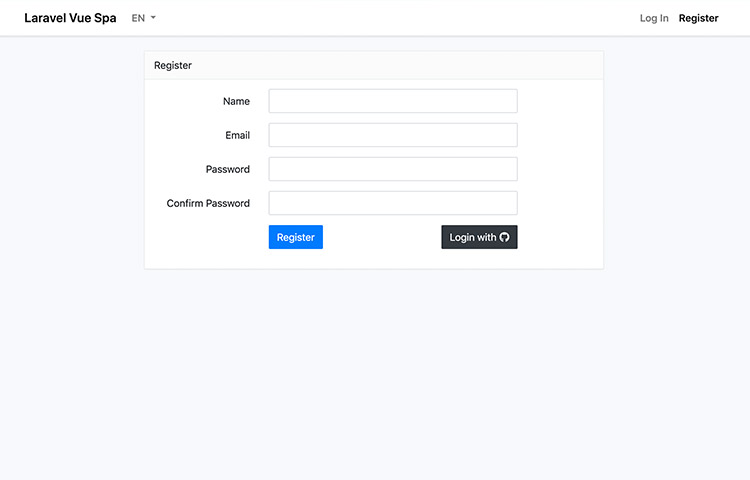This screenshot has width=750, height=480.
Task: Click the Login with GitHub button
Action: 478,237
